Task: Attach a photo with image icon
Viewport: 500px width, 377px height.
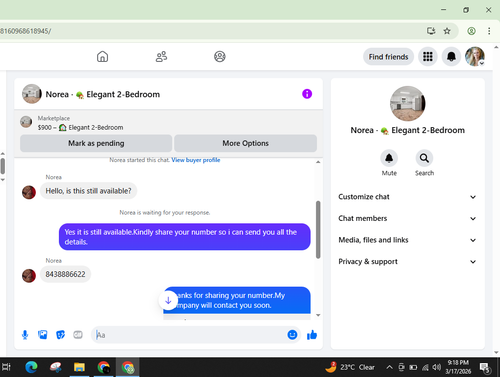Action: tap(43, 334)
